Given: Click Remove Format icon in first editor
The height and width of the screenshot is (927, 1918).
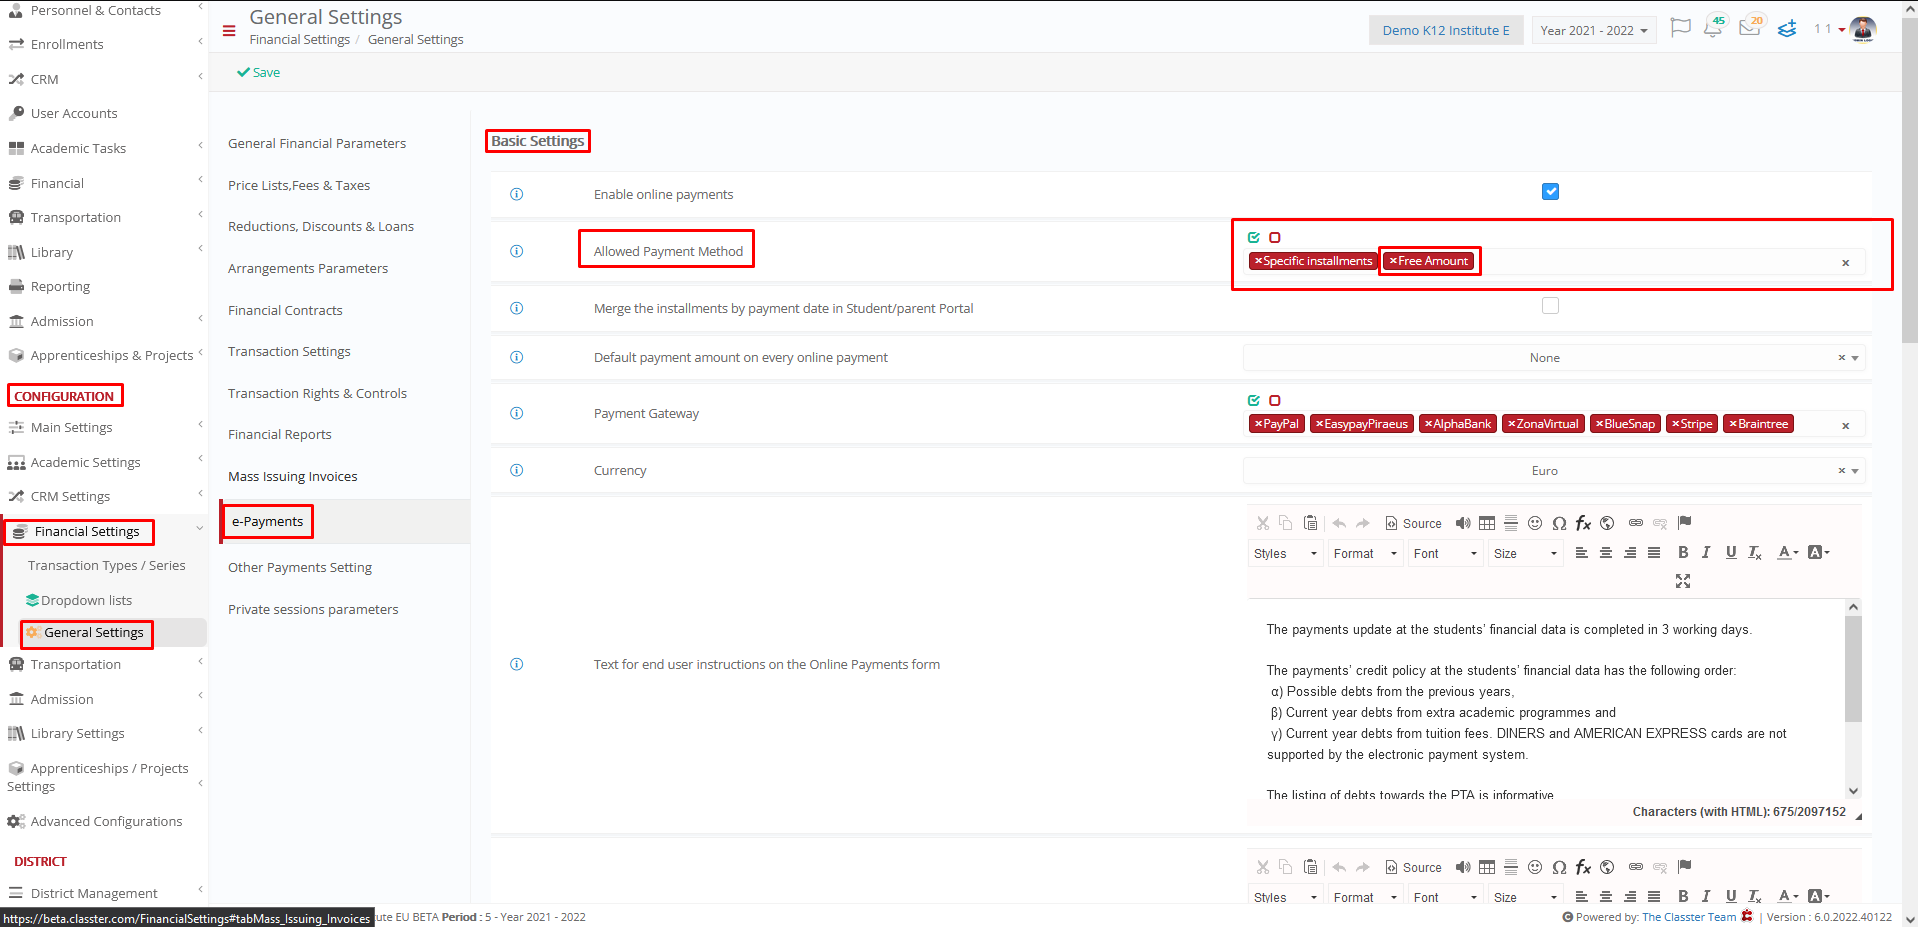Looking at the screenshot, I should (x=1755, y=553).
